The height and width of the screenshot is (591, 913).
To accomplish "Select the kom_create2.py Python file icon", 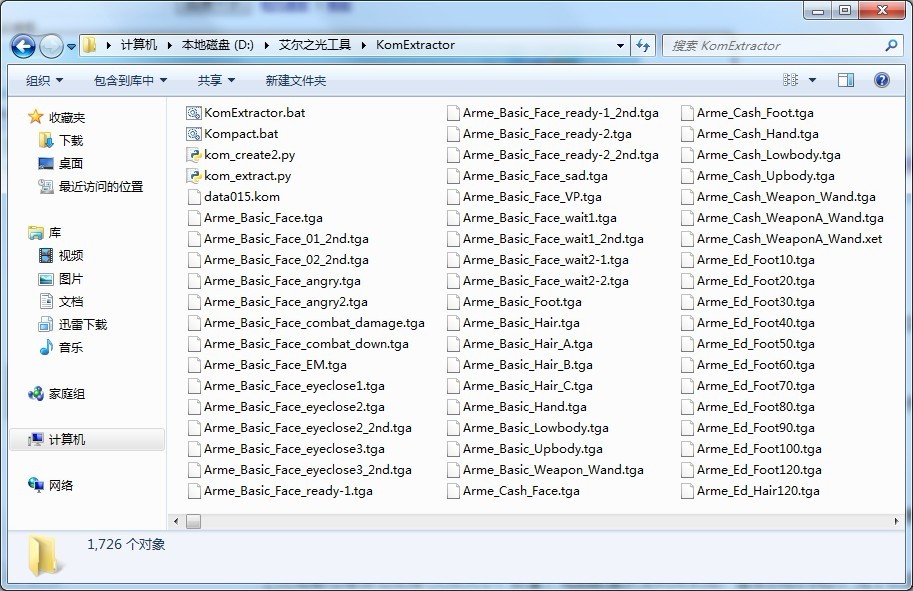I will pyautogui.click(x=194, y=155).
